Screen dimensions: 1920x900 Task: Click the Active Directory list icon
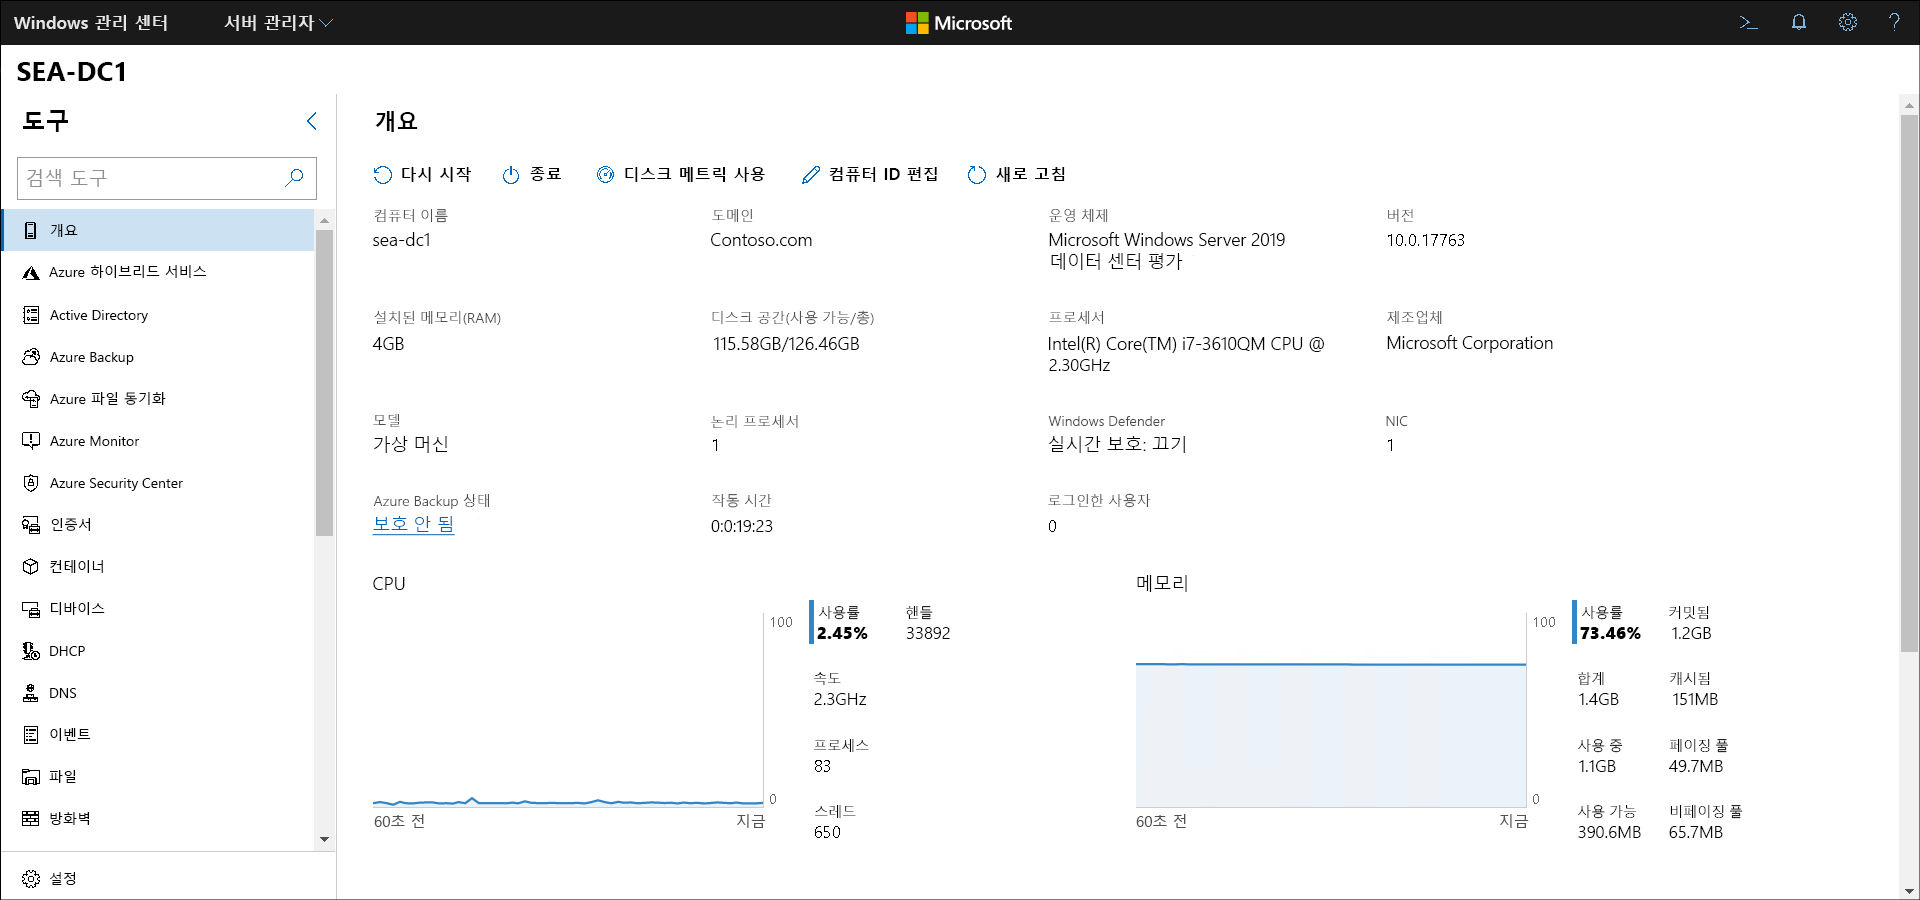[31, 315]
